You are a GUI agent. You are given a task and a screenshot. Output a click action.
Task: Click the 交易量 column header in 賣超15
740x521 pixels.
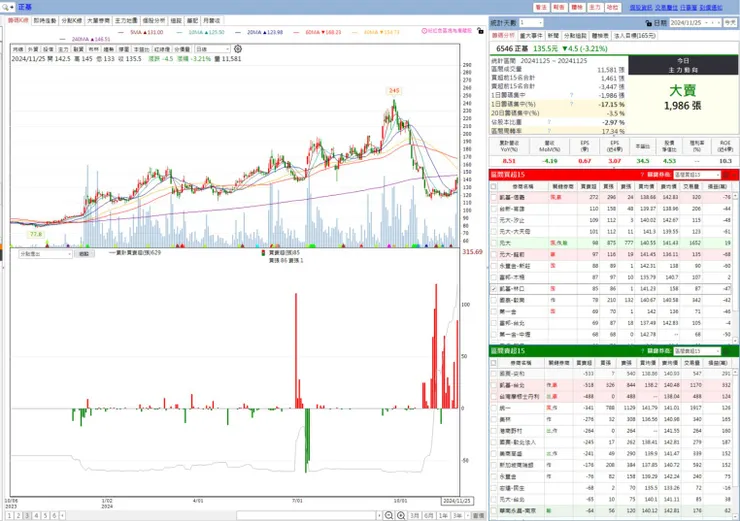[x=691, y=363]
